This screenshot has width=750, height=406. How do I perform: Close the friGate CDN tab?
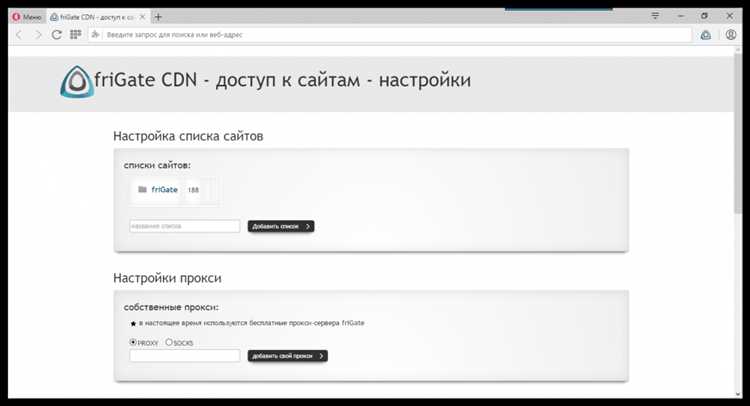142,17
